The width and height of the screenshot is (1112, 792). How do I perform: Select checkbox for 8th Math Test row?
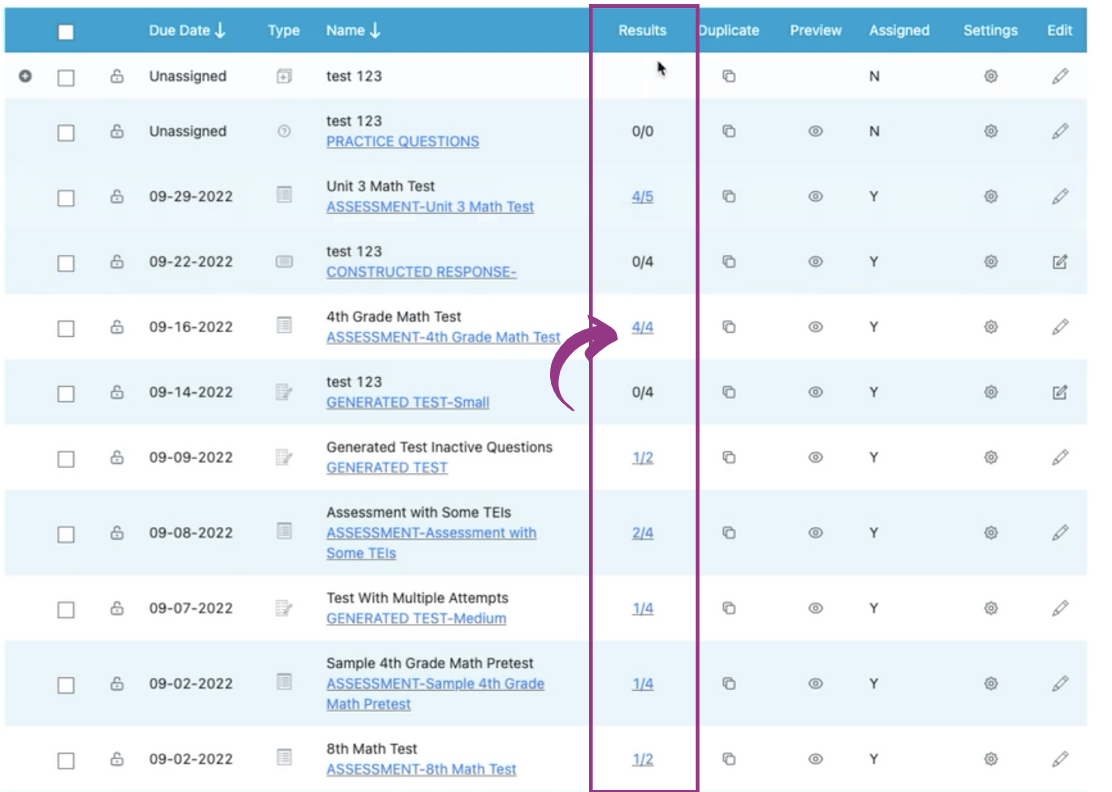coord(66,761)
